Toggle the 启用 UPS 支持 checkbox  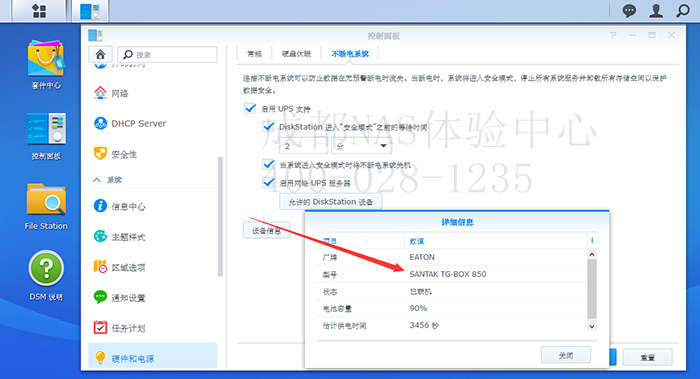click(x=250, y=108)
